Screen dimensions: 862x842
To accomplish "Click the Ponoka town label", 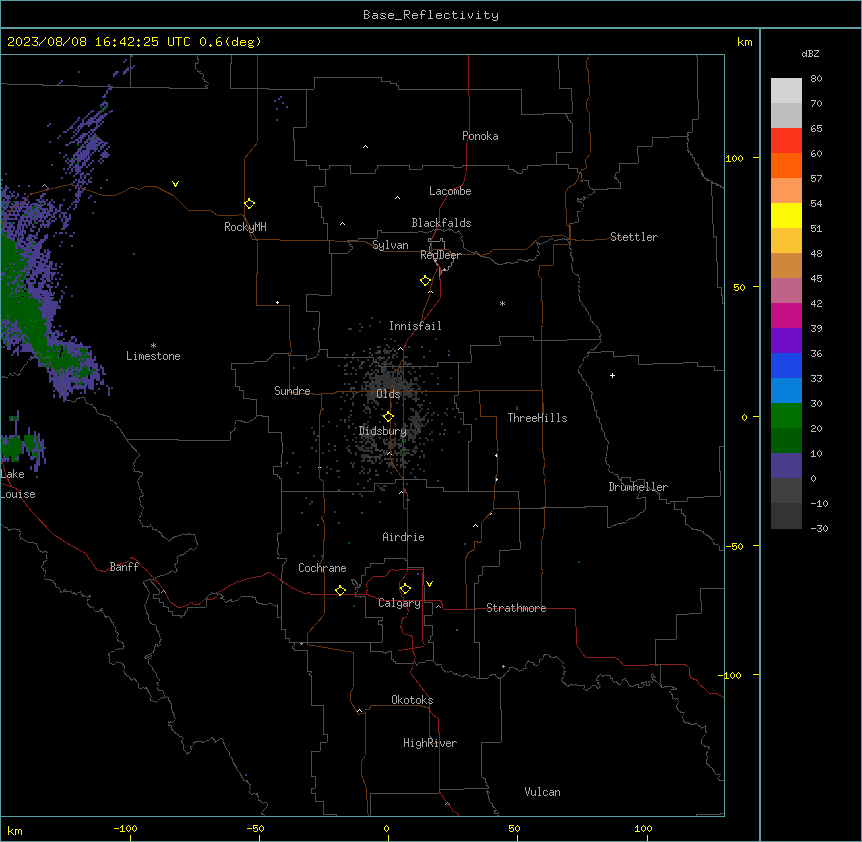I will 480,136.
